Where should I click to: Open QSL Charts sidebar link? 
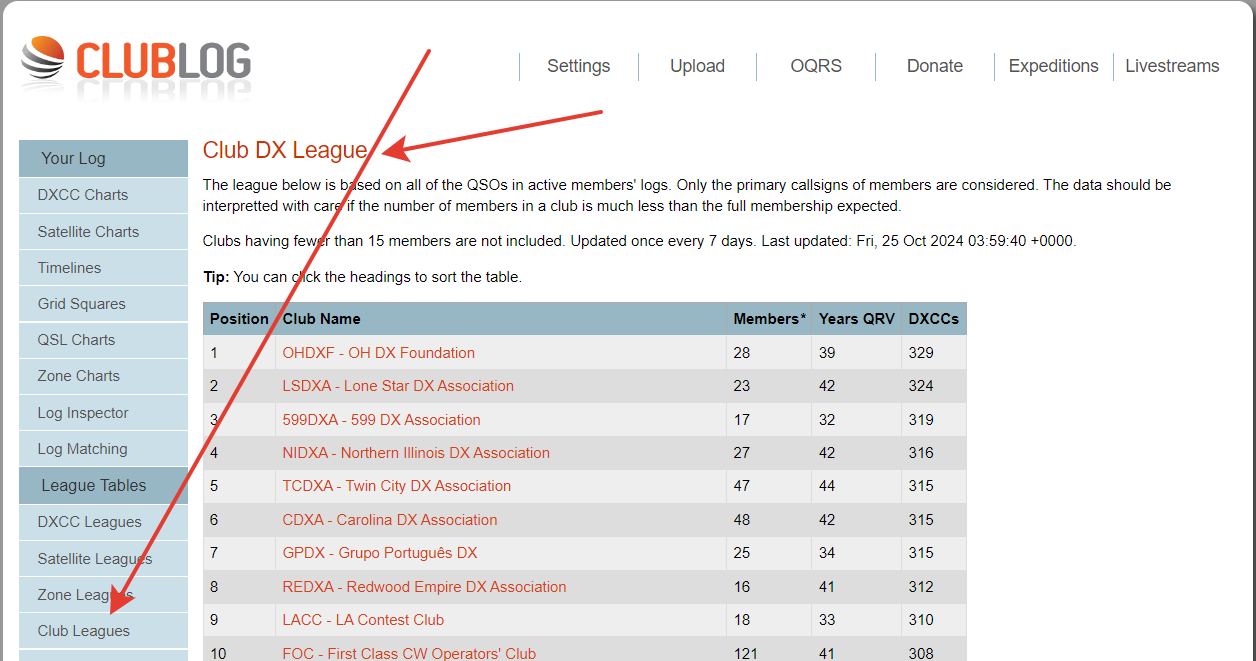(x=103, y=340)
